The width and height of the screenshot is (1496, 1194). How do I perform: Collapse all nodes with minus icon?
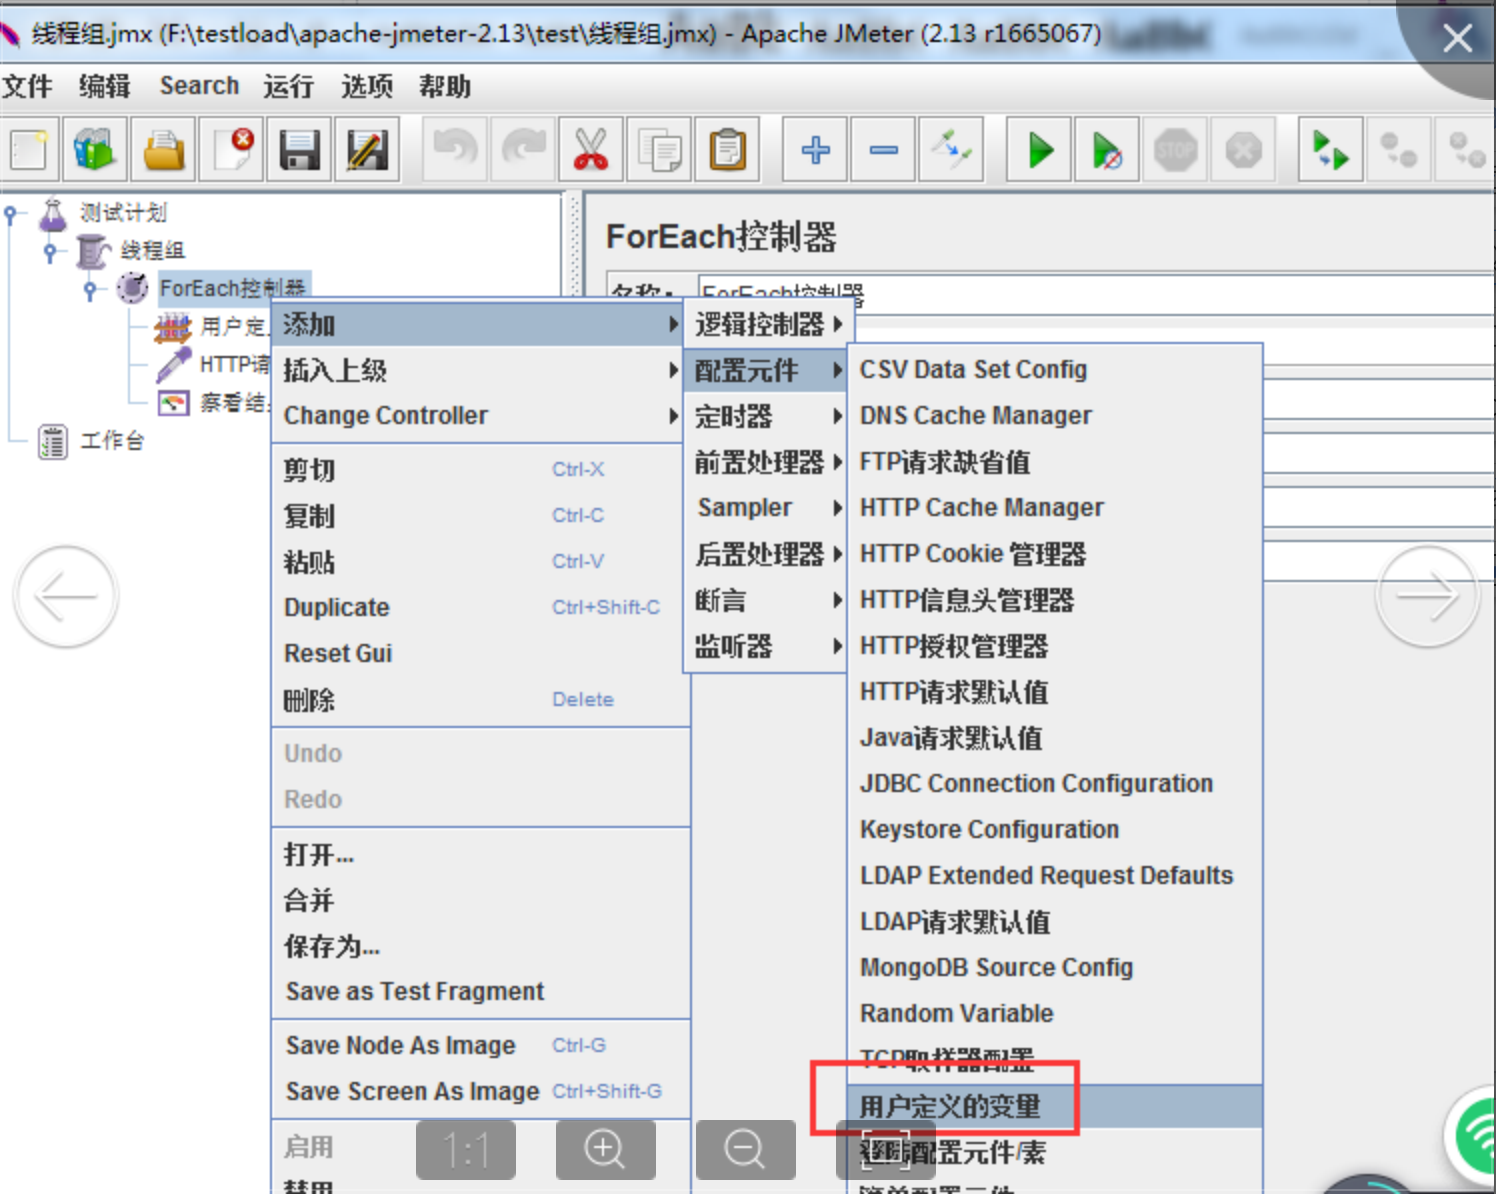click(x=883, y=150)
